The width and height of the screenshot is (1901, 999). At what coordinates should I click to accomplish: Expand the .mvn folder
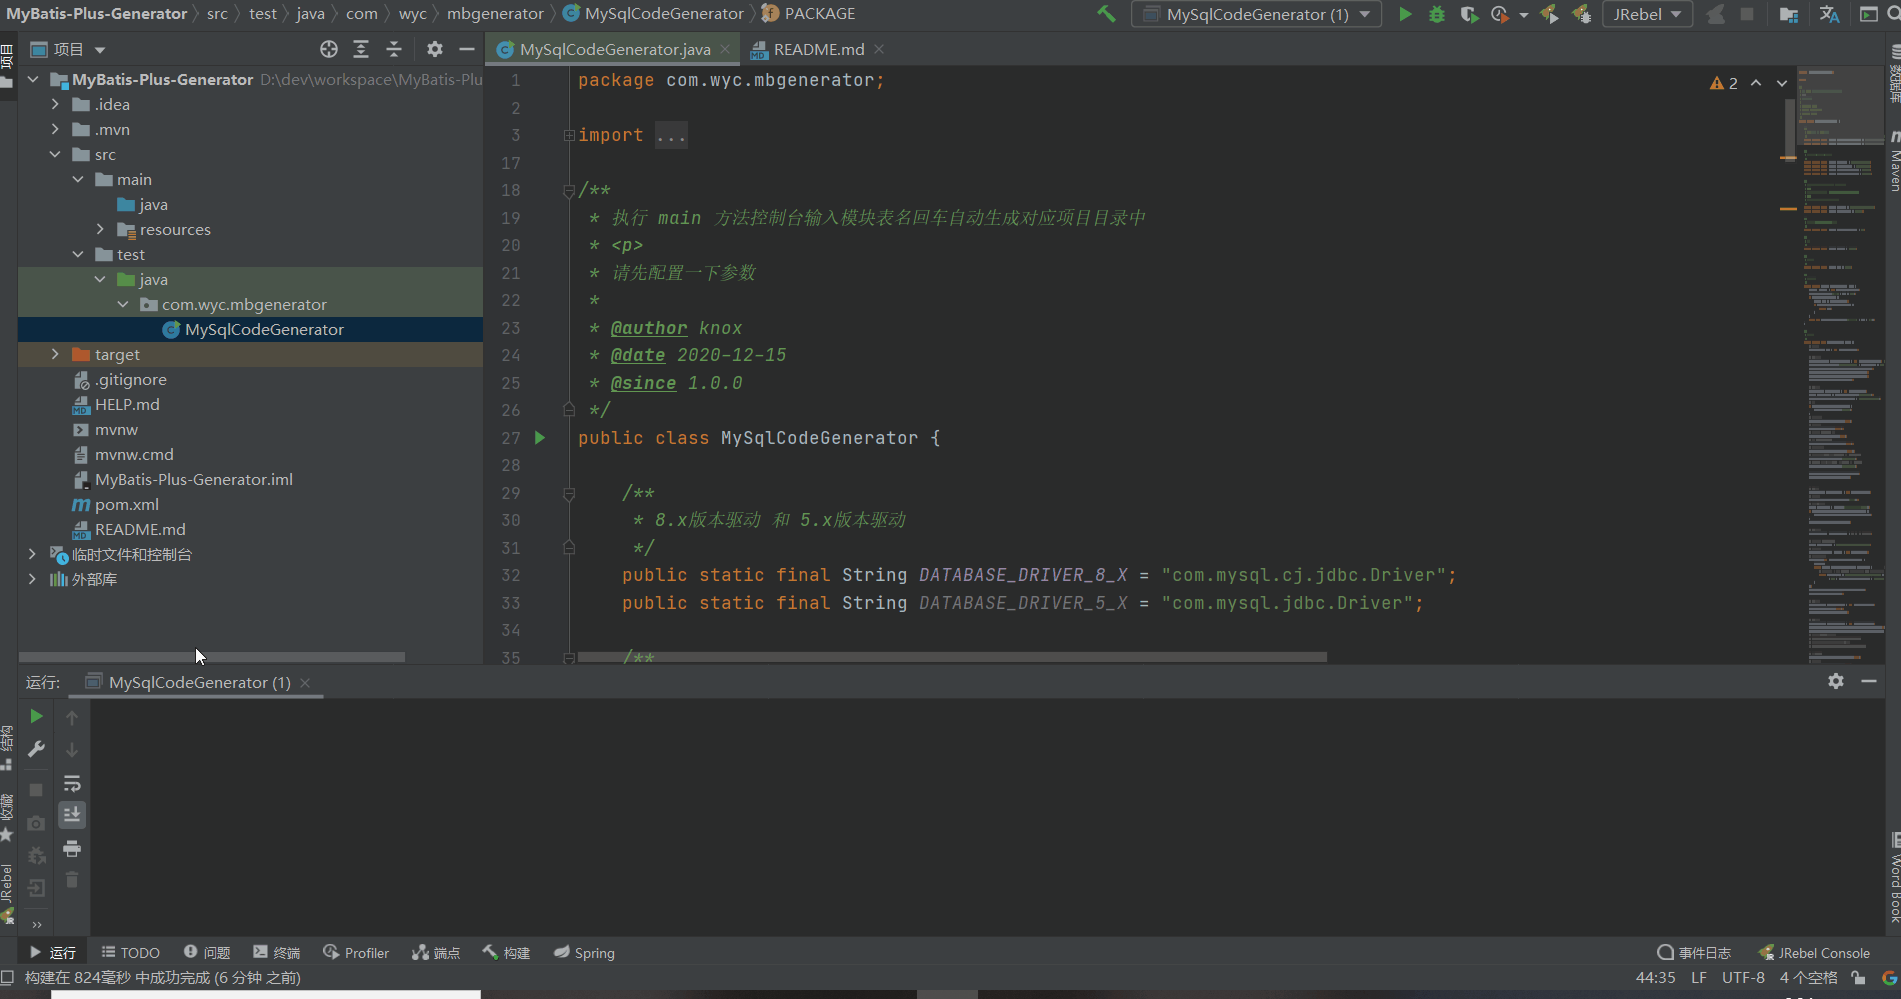(55, 129)
